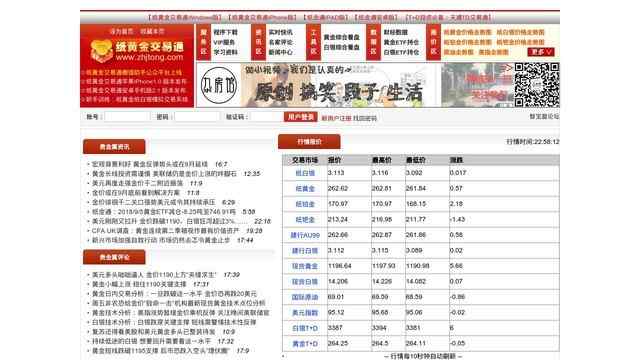Click the 交易市场 column header
Viewport: 640px width, 360px height.
tap(305, 160)
